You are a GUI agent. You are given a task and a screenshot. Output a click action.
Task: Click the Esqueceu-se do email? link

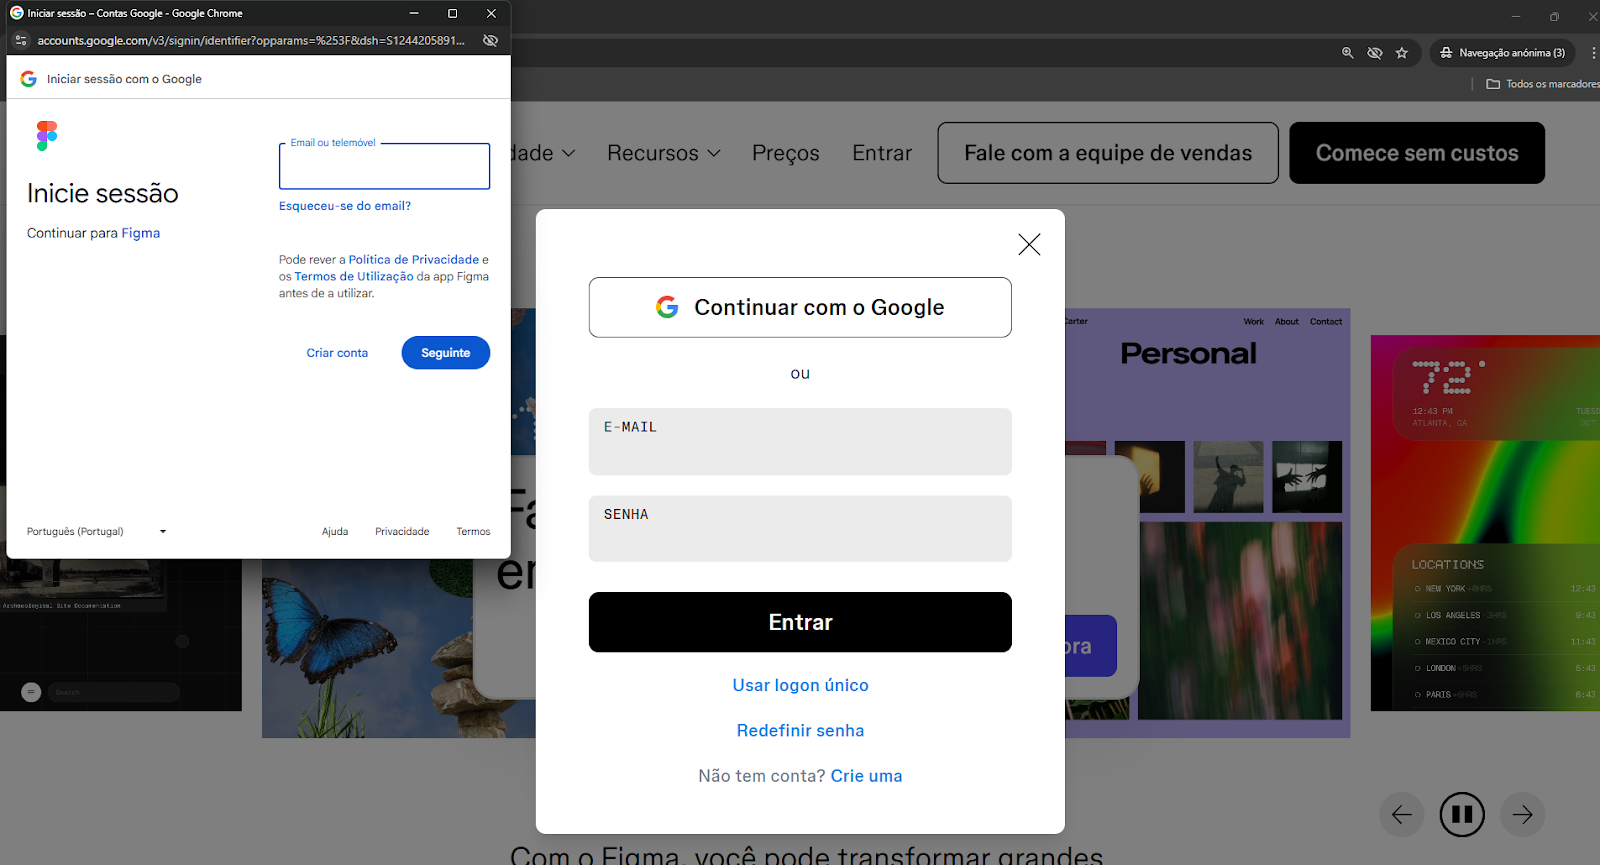[x=345, y=206]
